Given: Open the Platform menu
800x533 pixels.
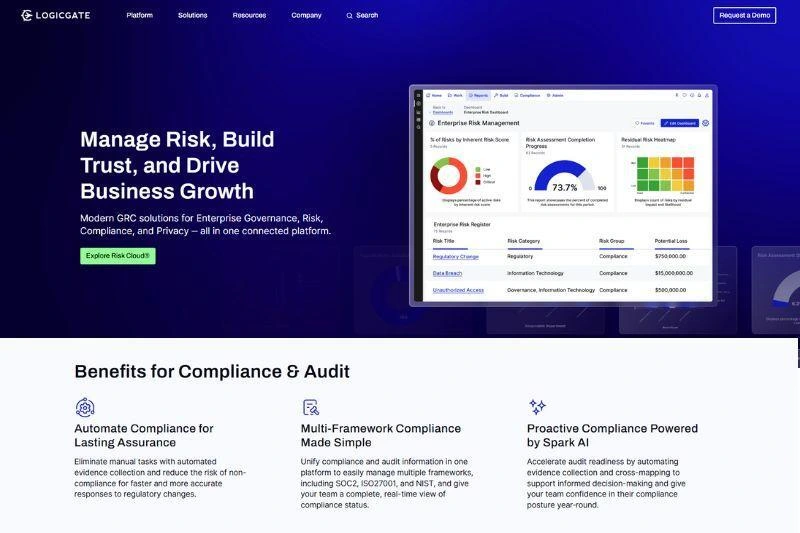Looking at the screenshot, I should pos(139,15).
